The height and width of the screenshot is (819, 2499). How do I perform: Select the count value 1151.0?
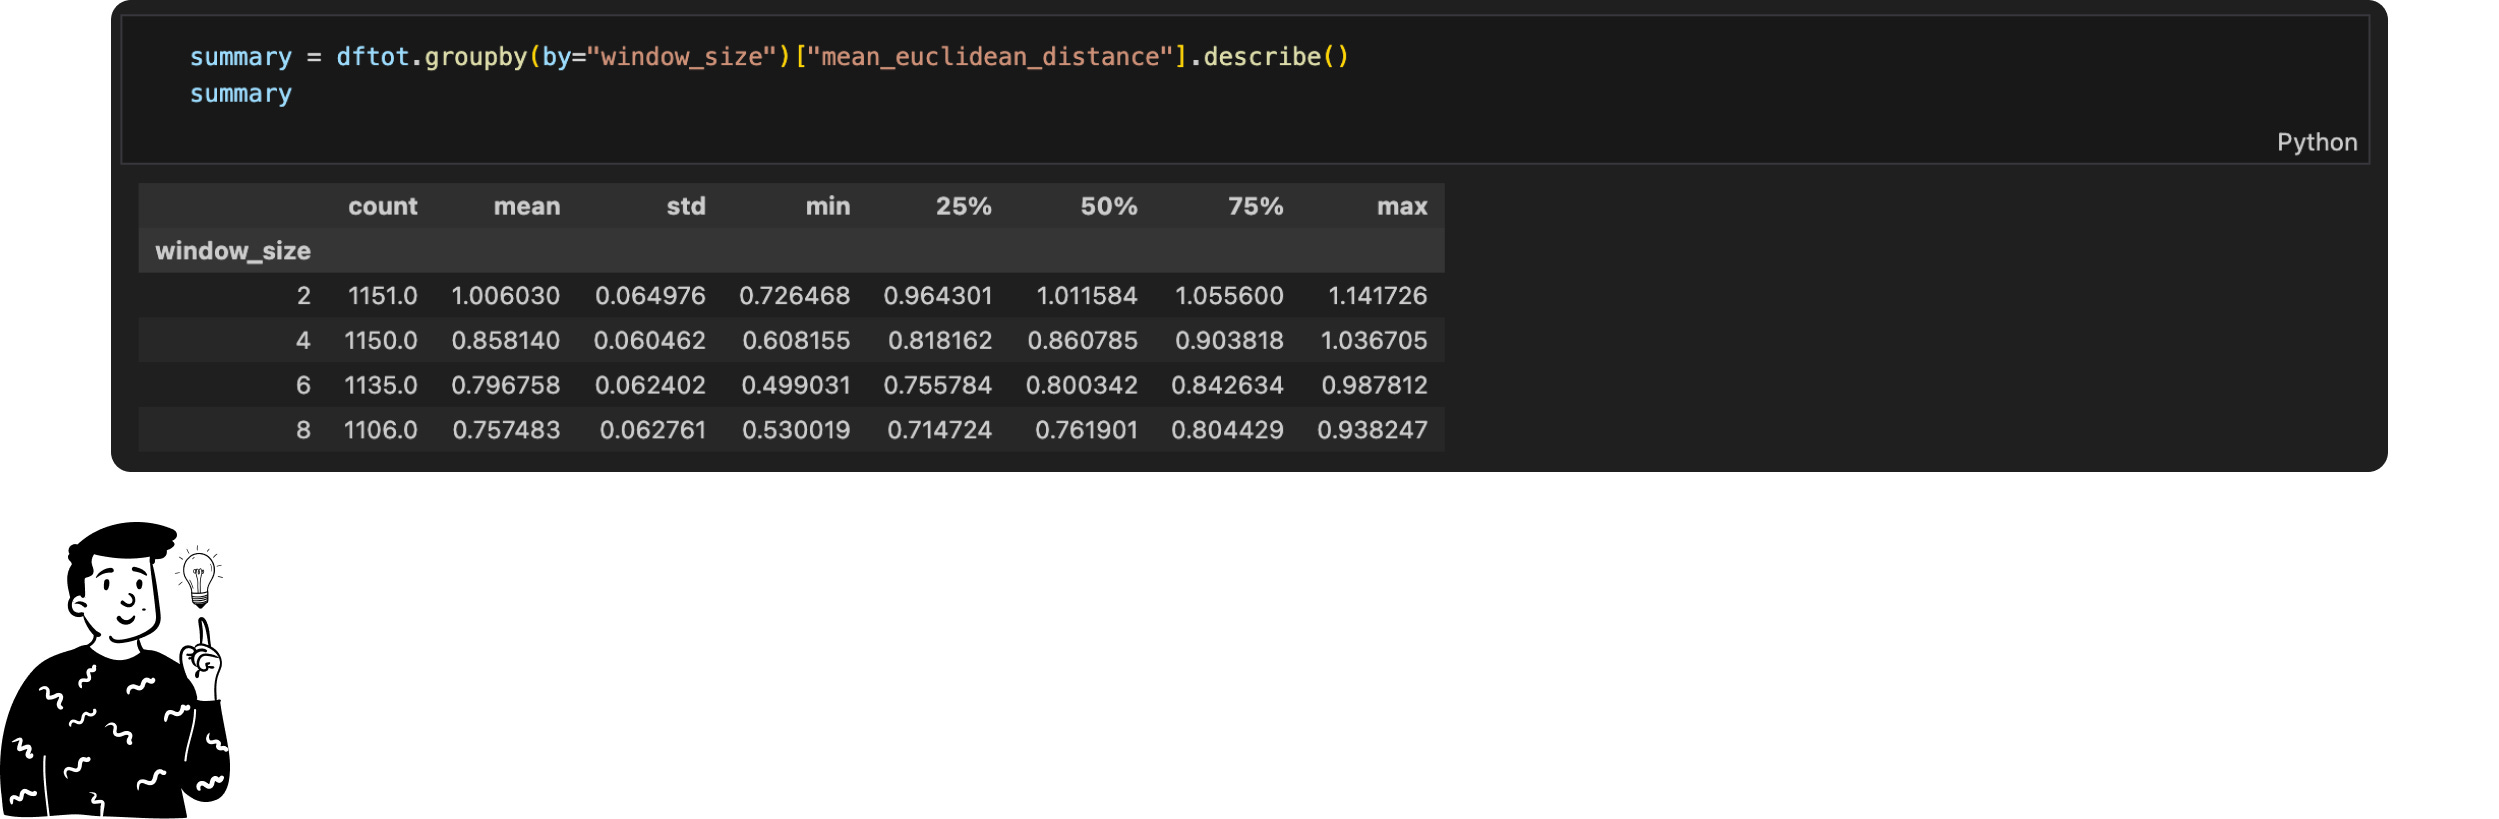[x=382, y=296]
